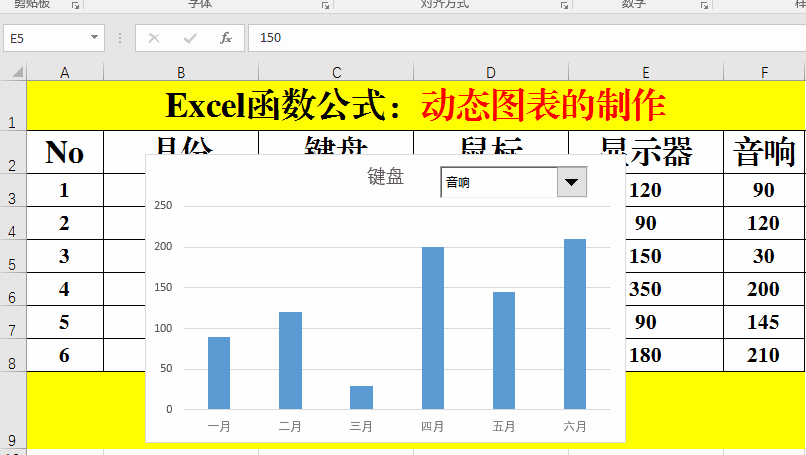Select cell F8 with value 210

tap(764, 355)
